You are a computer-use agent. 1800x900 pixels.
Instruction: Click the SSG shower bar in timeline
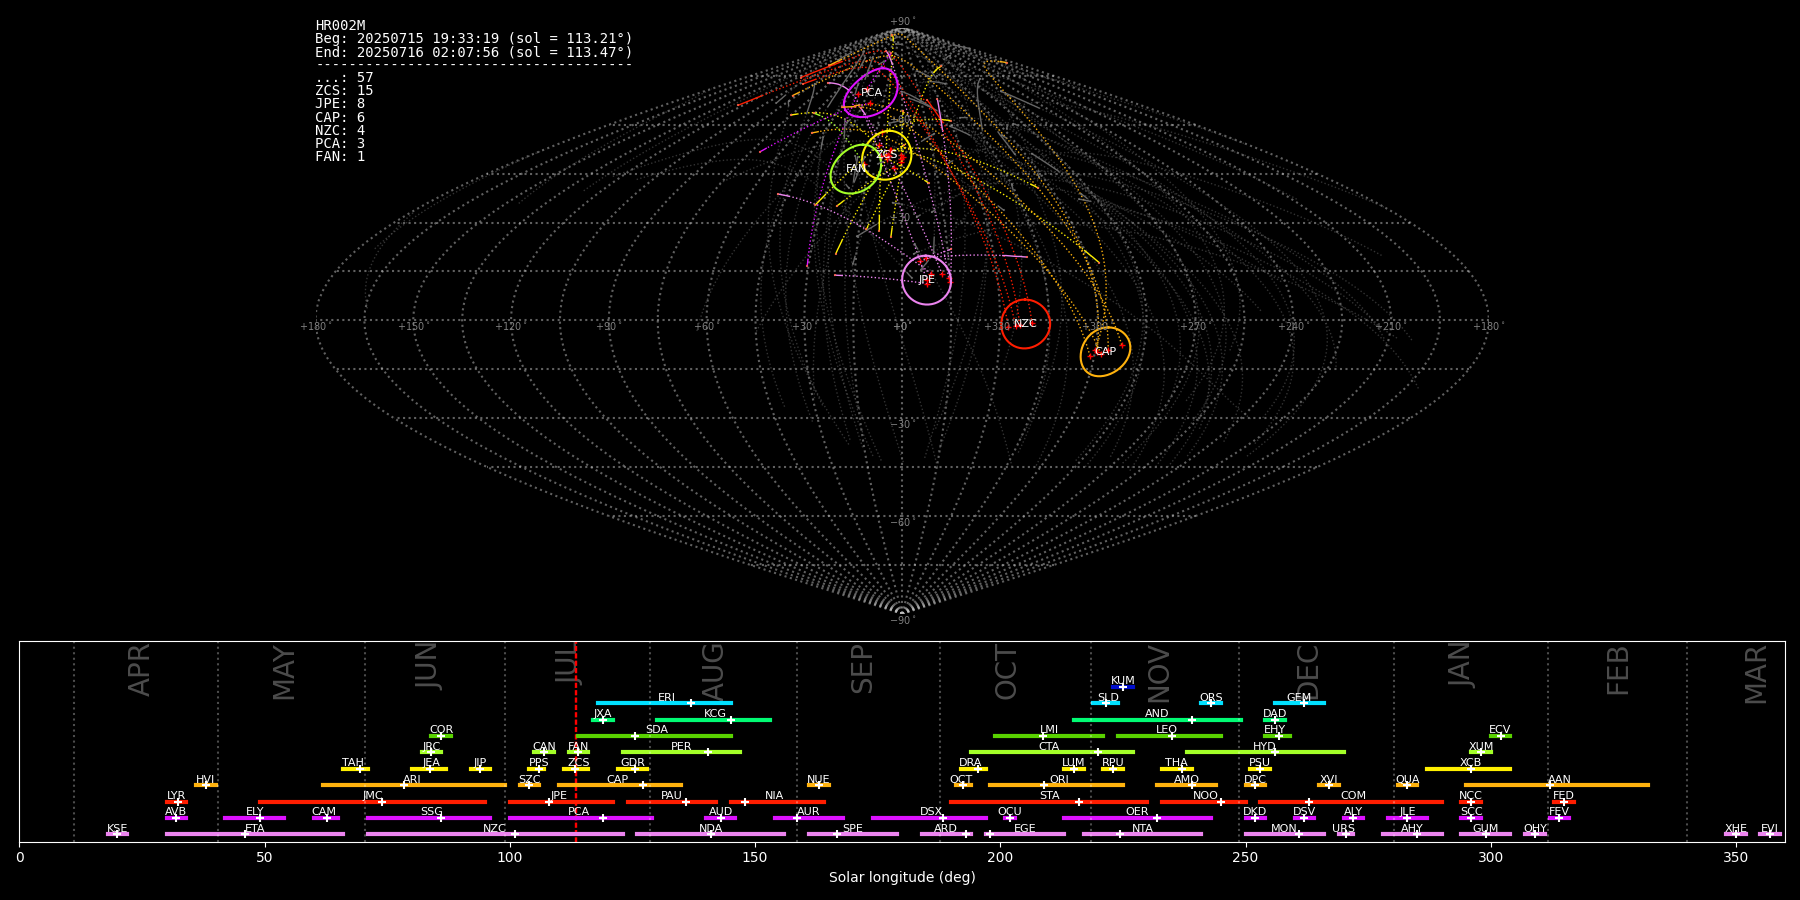(429, 818)
